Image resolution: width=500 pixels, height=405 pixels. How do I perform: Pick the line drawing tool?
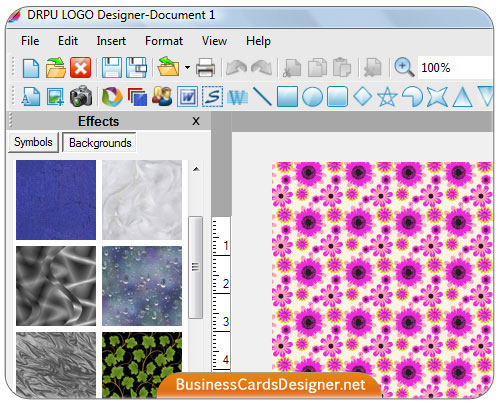pyautogui.click(x=262, y=97)
